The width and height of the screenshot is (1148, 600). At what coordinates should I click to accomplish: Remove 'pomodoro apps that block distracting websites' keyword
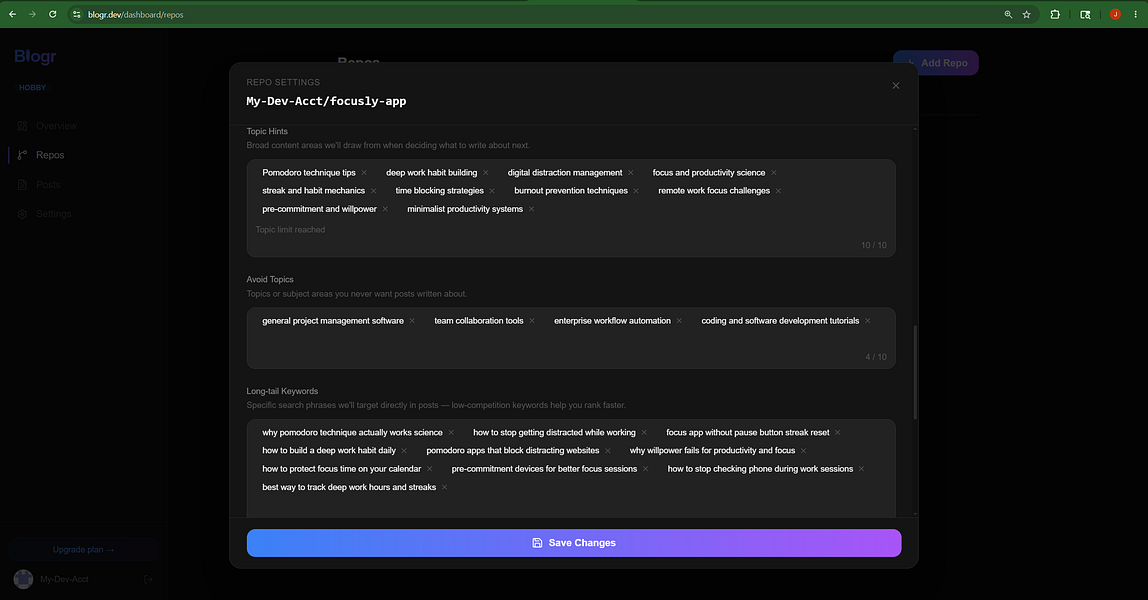608,451
